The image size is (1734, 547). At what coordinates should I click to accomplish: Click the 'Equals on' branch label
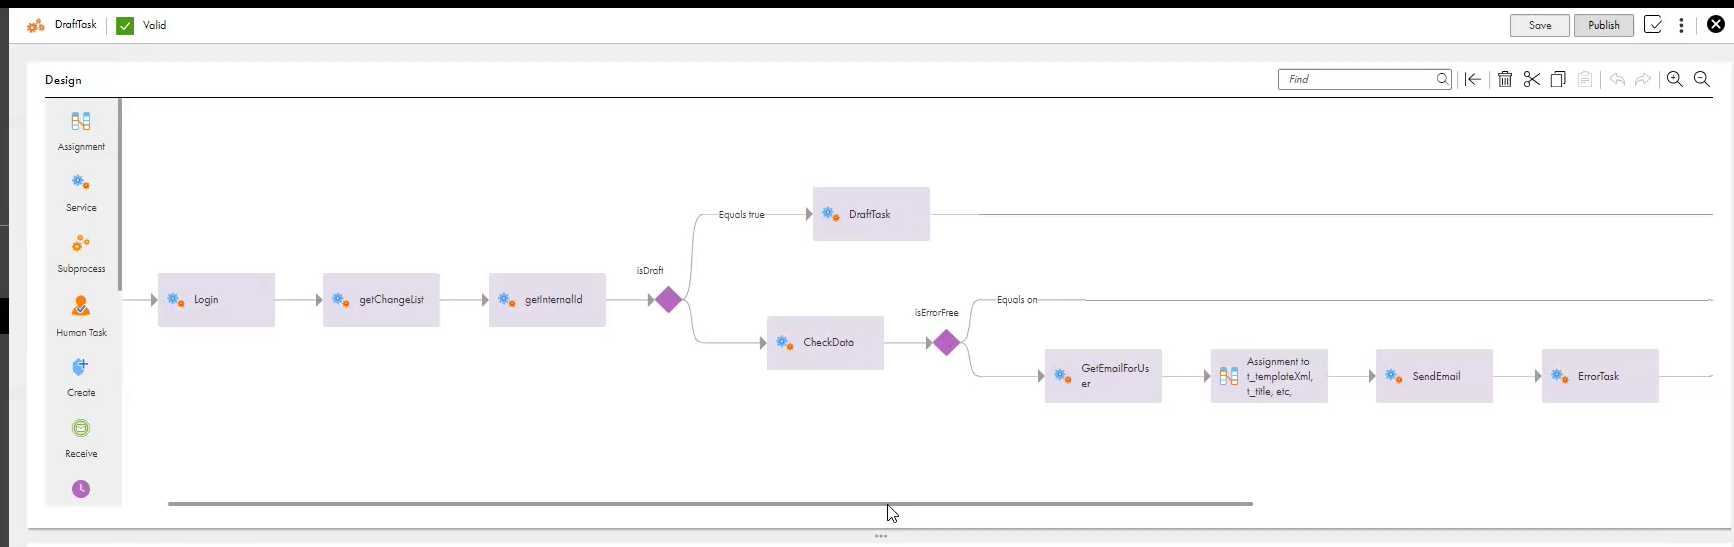[x=1017, y=299]
